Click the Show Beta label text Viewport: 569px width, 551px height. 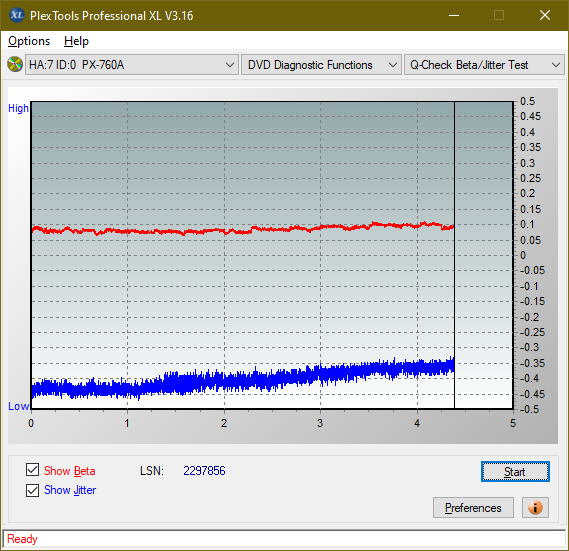(70, 471)
